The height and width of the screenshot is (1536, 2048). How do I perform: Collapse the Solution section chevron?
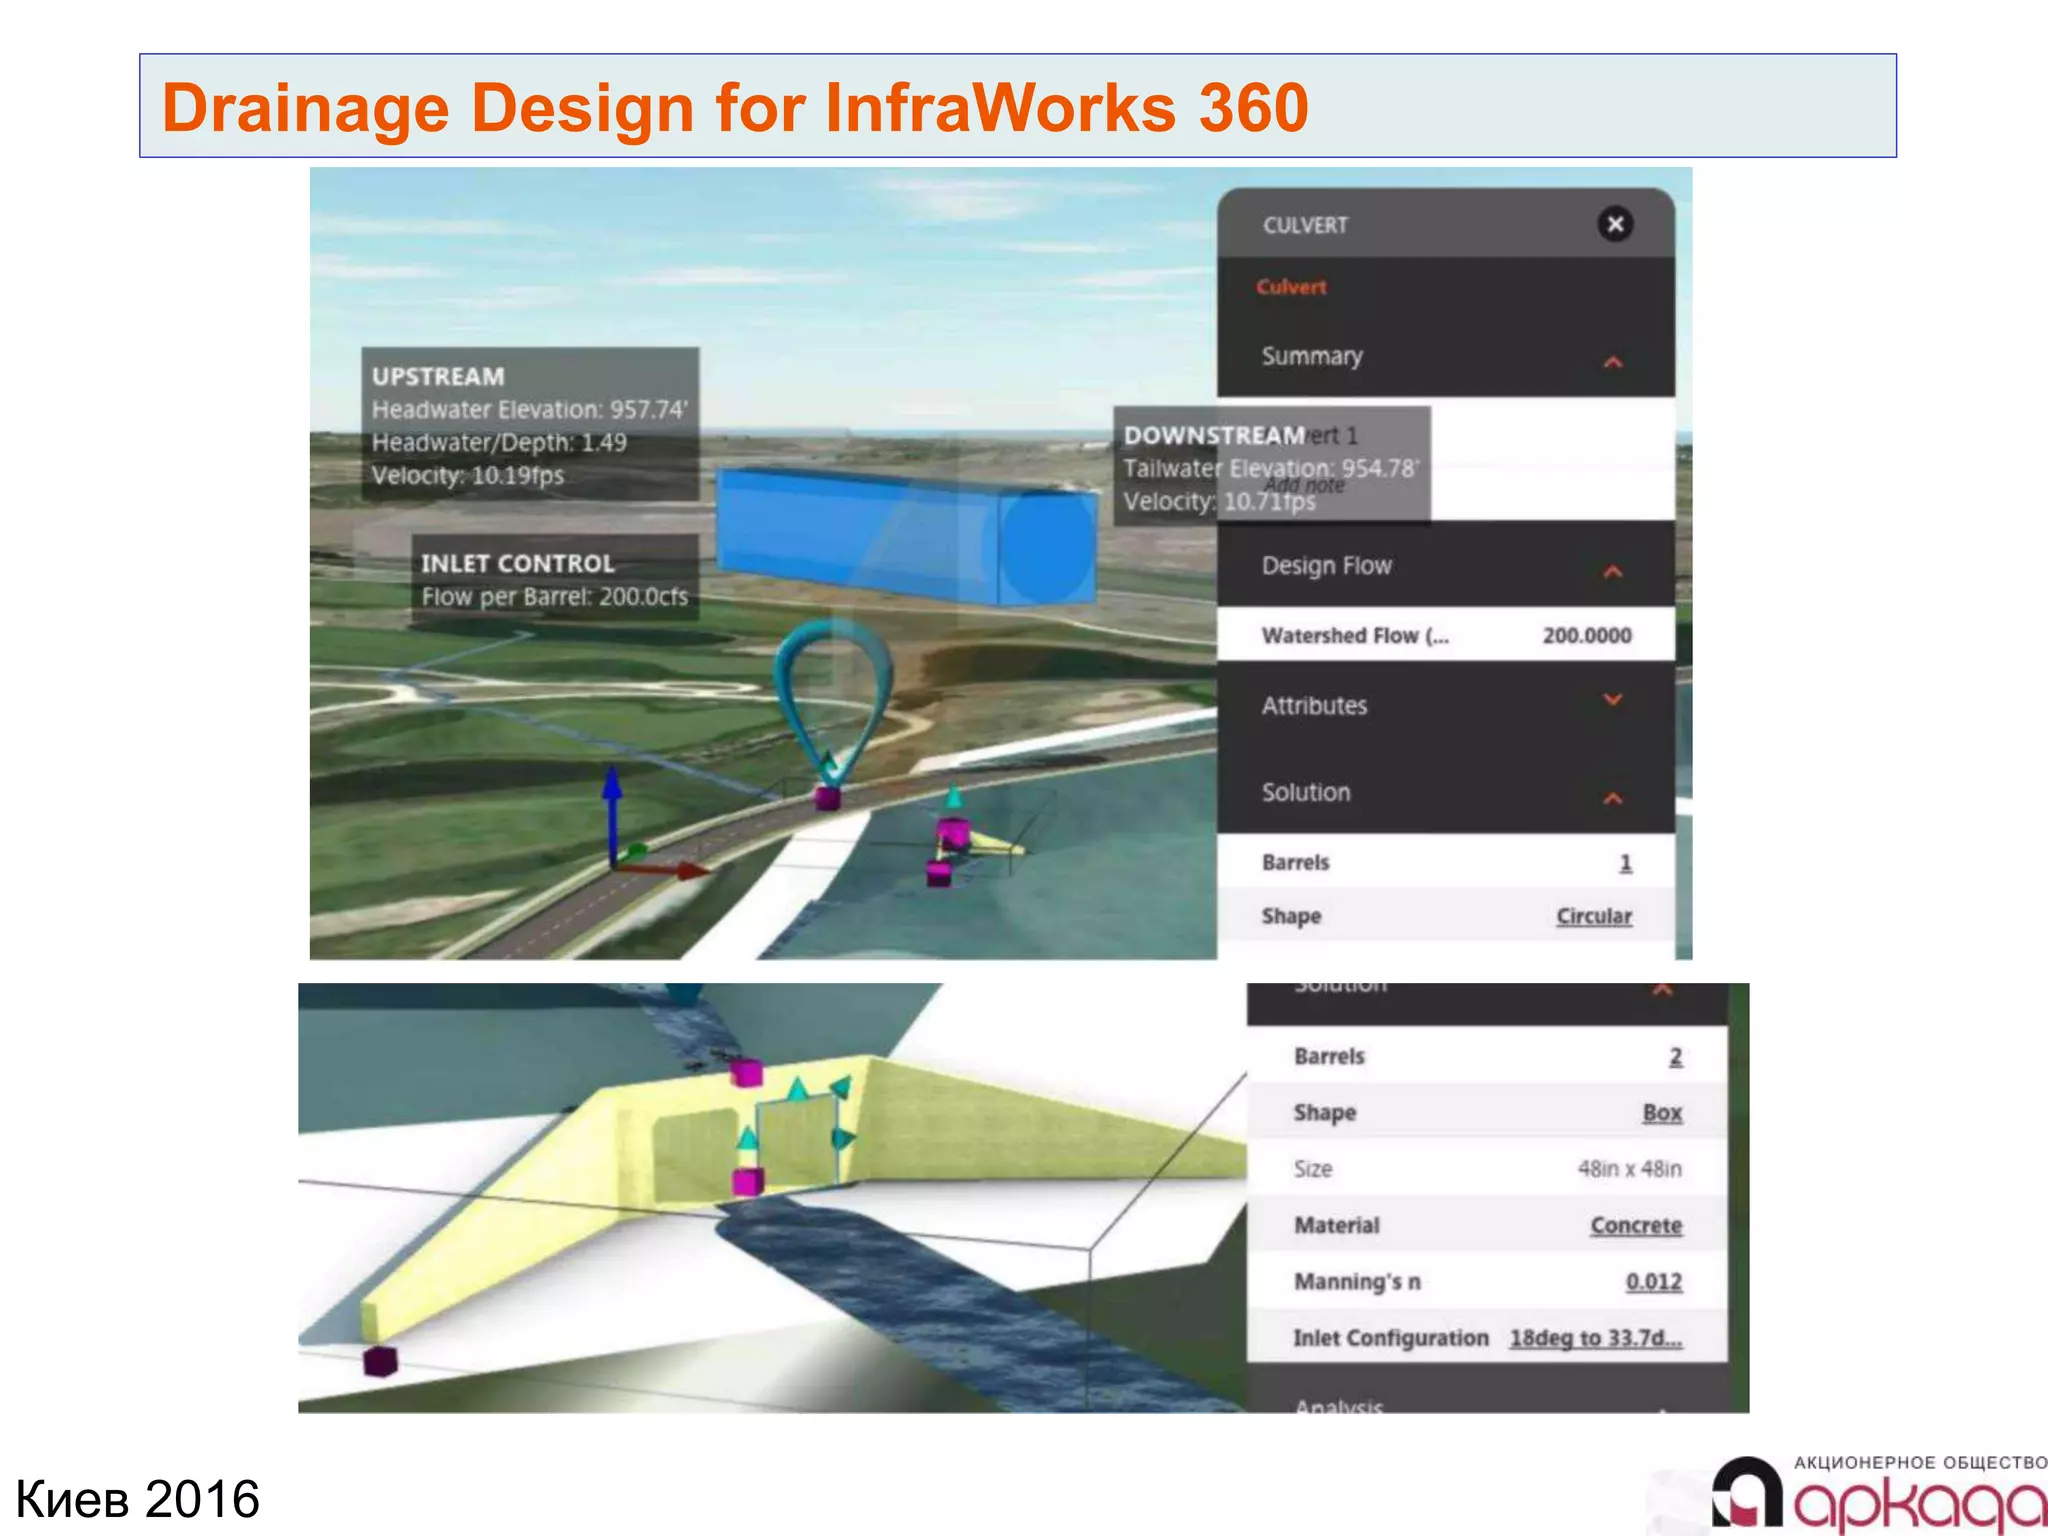pyautogui.click(x=1612, y=798)
